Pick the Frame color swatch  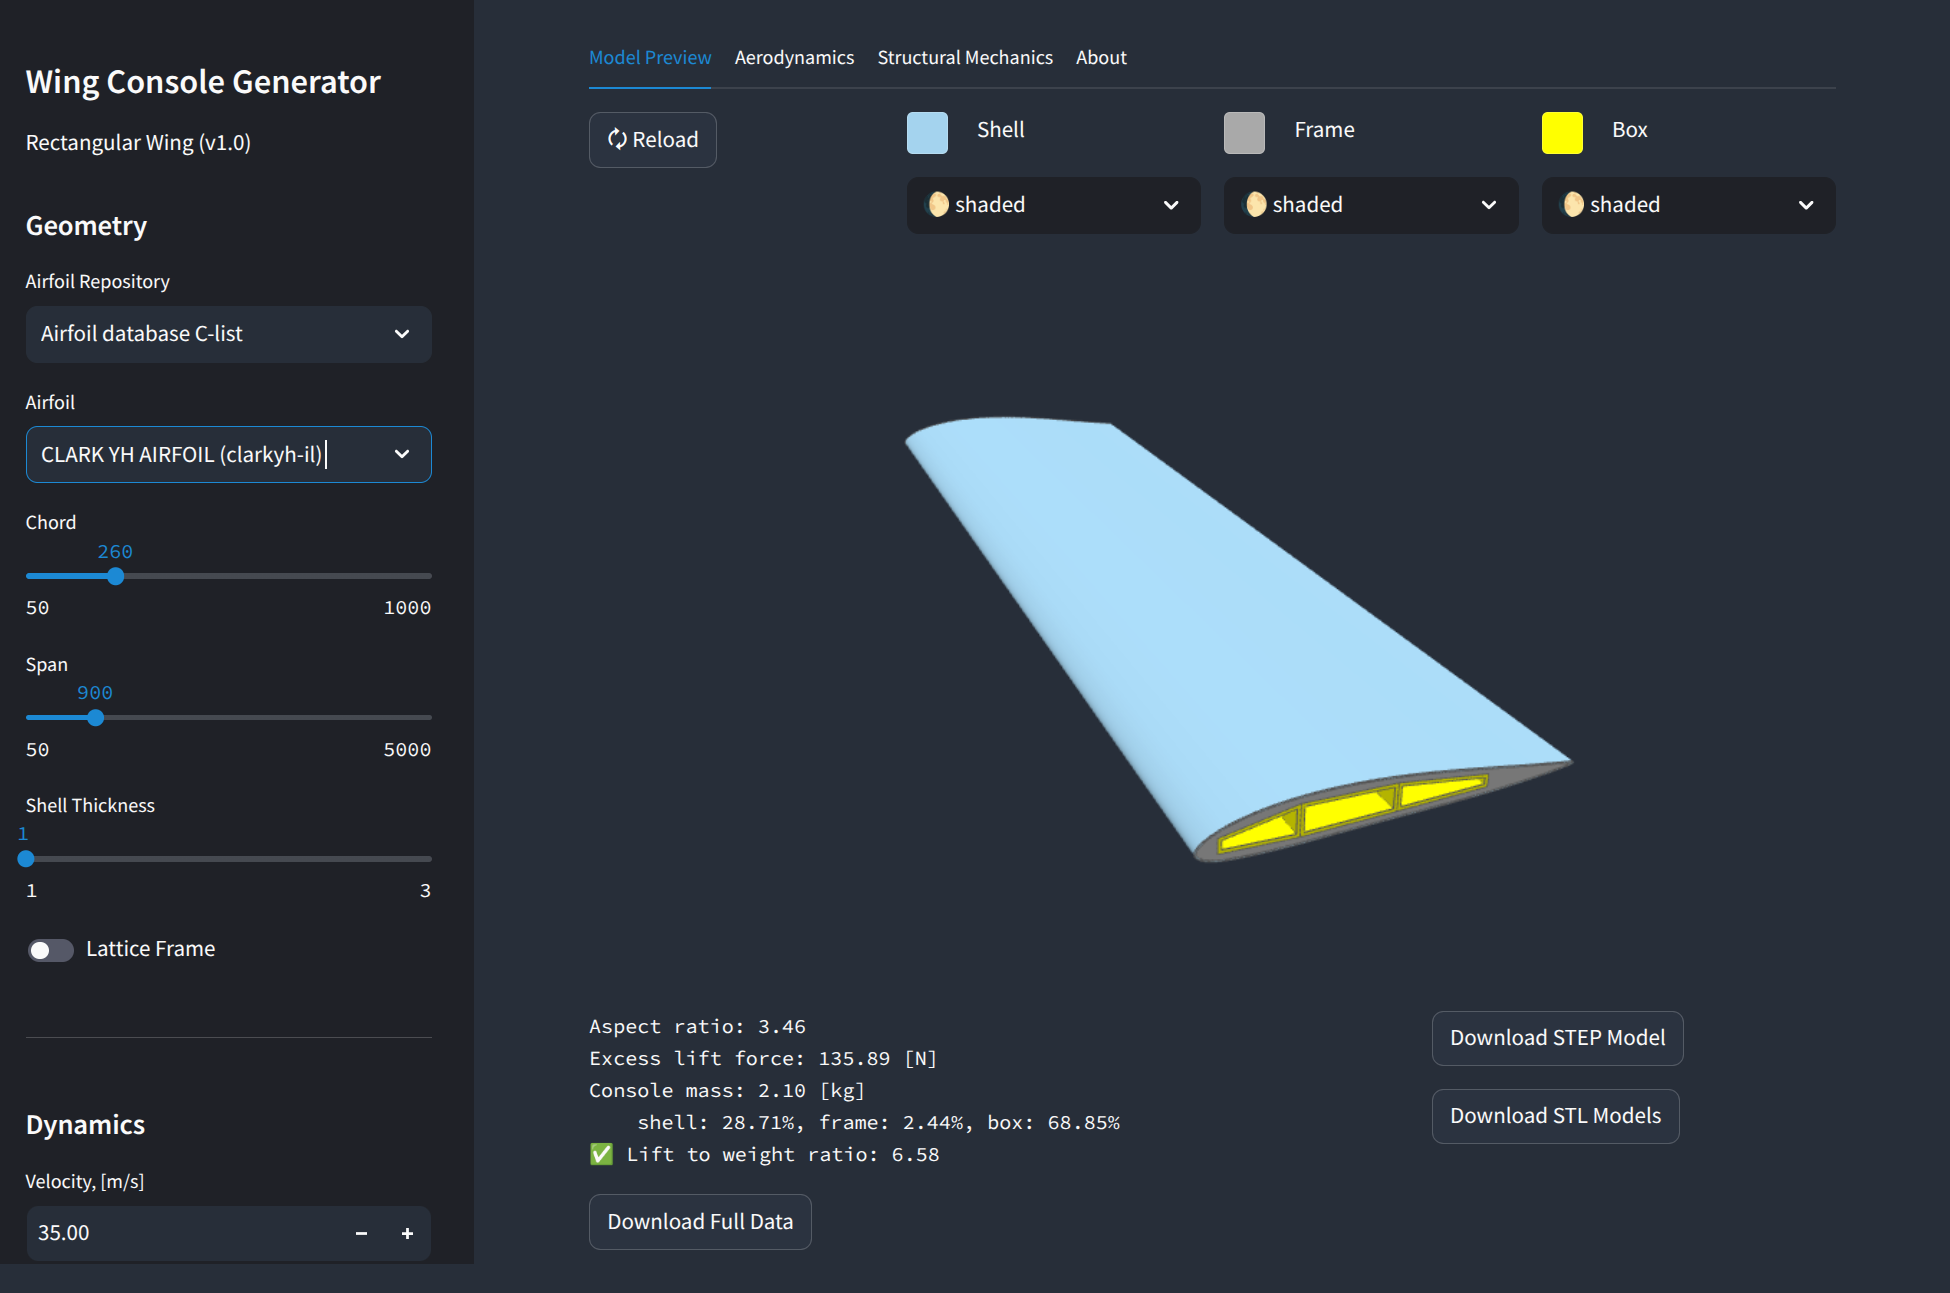click(x=1244, y=133)
